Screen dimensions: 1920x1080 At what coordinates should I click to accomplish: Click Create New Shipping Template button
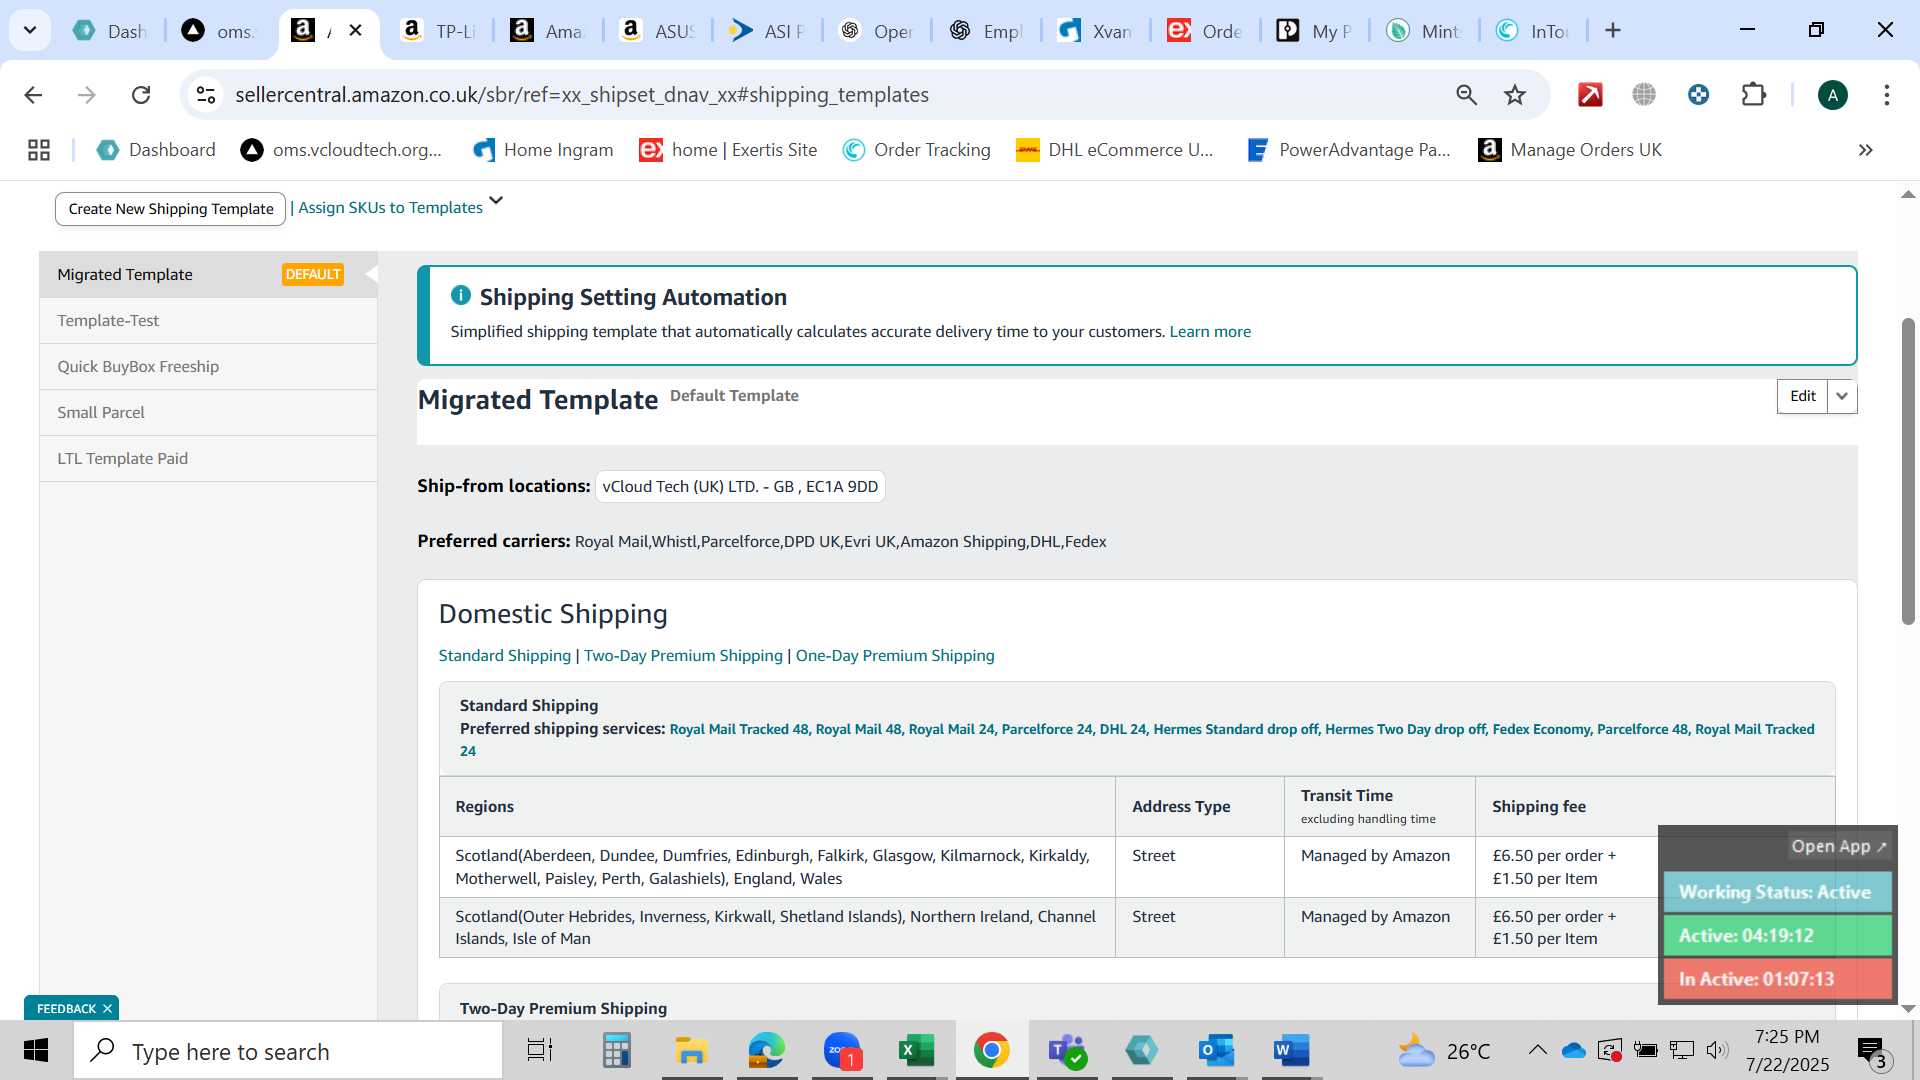coord(171,209)
